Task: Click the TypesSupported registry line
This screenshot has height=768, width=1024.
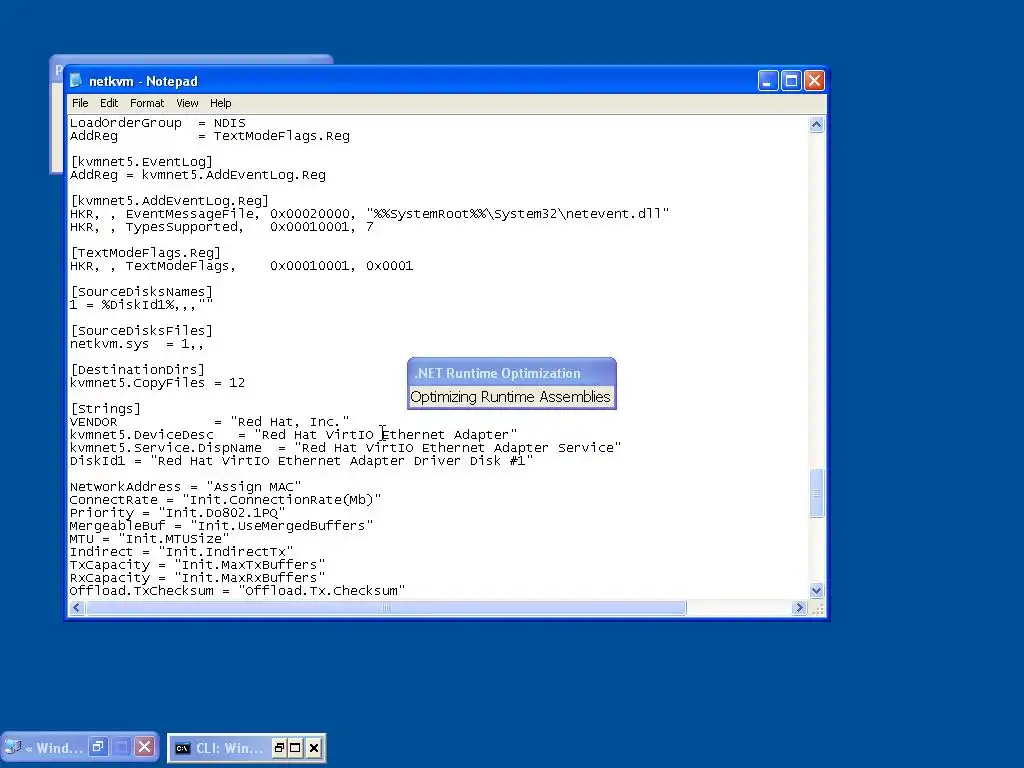Action: 221,227
